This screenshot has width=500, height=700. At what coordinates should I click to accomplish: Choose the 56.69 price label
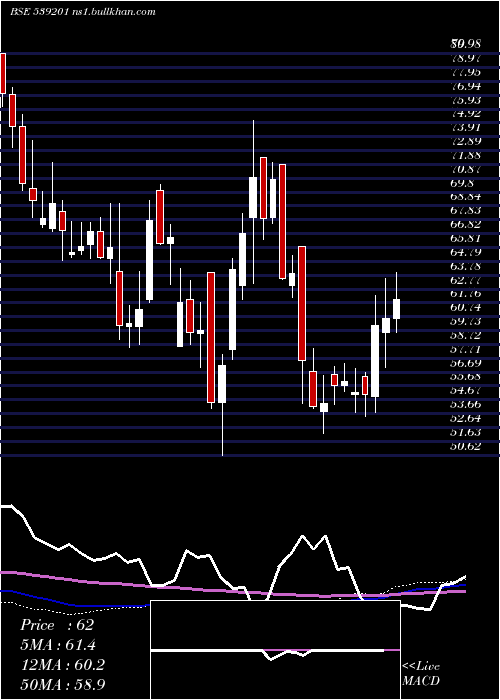(x=466, y=363)
